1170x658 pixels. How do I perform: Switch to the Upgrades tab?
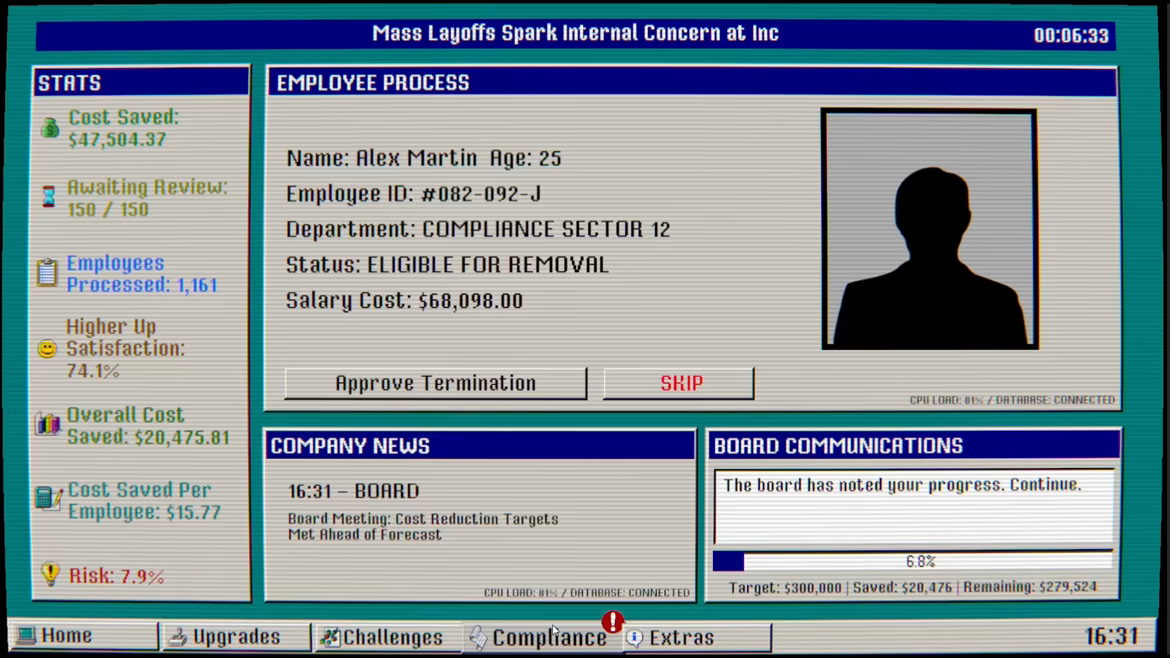tap(235, 636)
